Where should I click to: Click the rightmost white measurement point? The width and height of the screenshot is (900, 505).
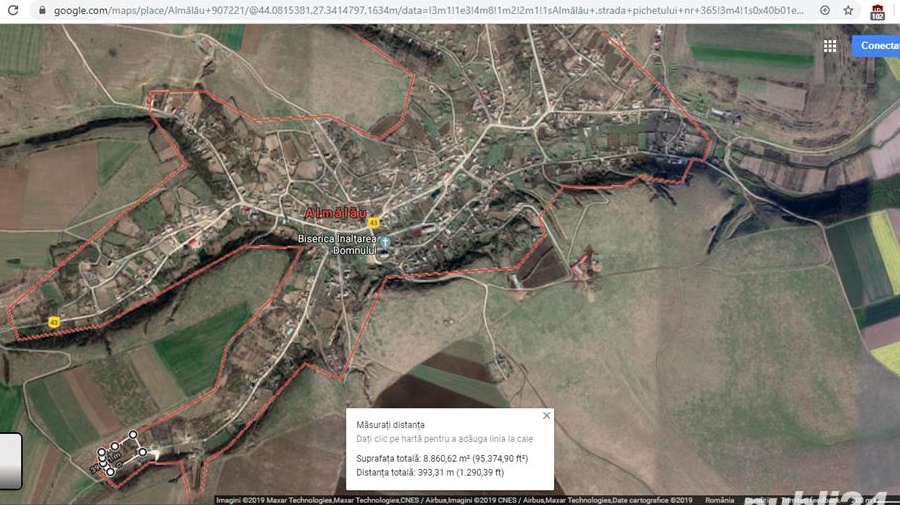pyautogui.click(x=143, y=453)
